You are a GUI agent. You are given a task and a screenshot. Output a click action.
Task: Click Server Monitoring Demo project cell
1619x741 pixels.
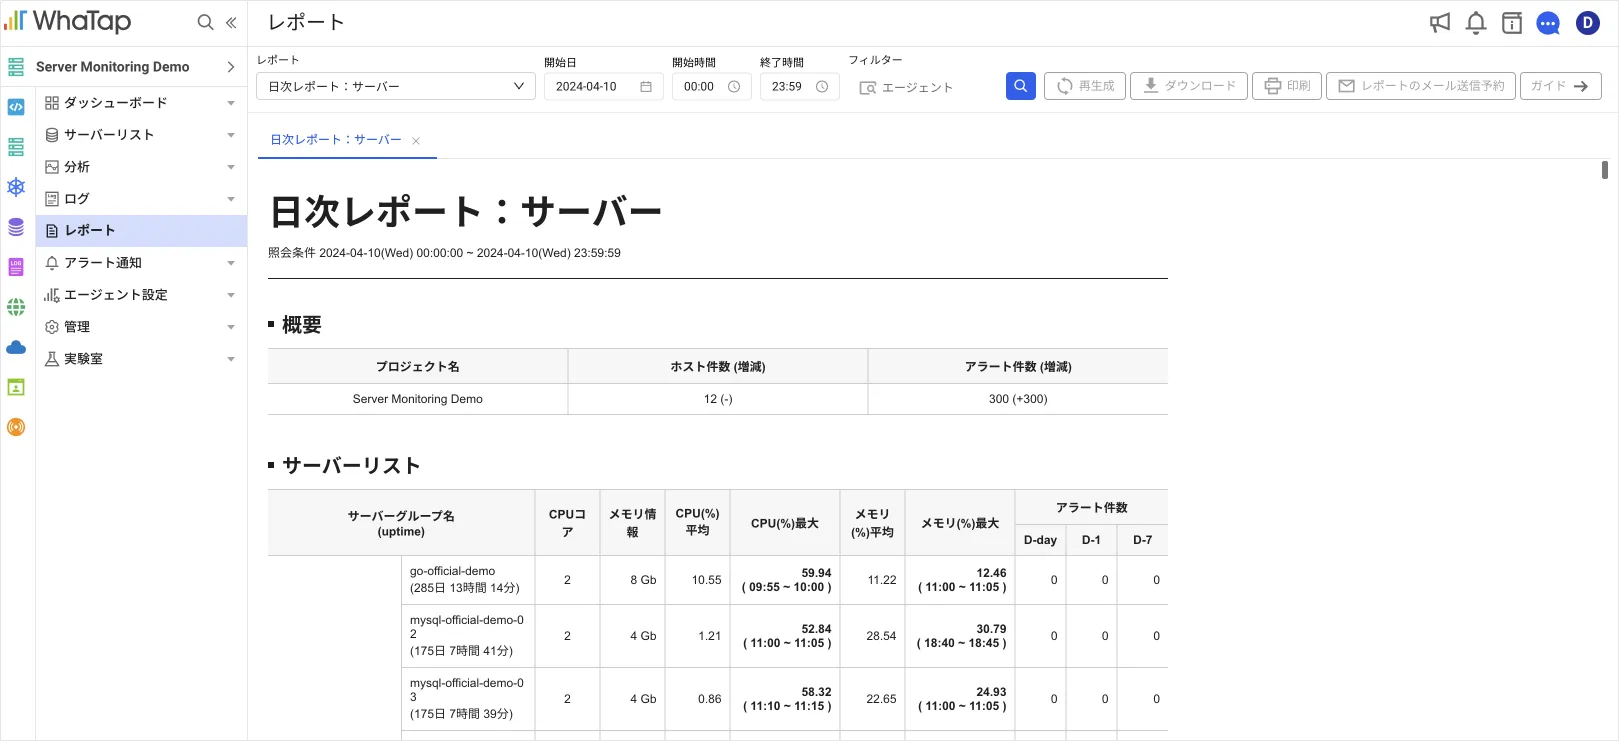coord(418,399)
